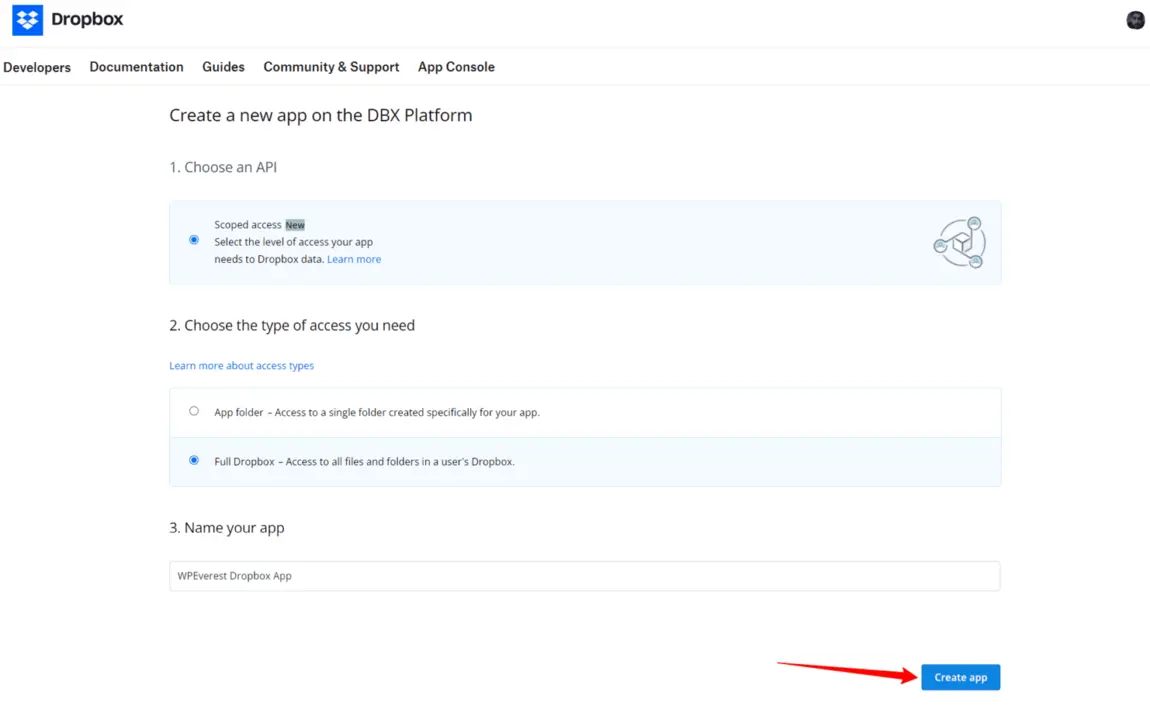Navigate to the App Console

(x=456, y=67)
